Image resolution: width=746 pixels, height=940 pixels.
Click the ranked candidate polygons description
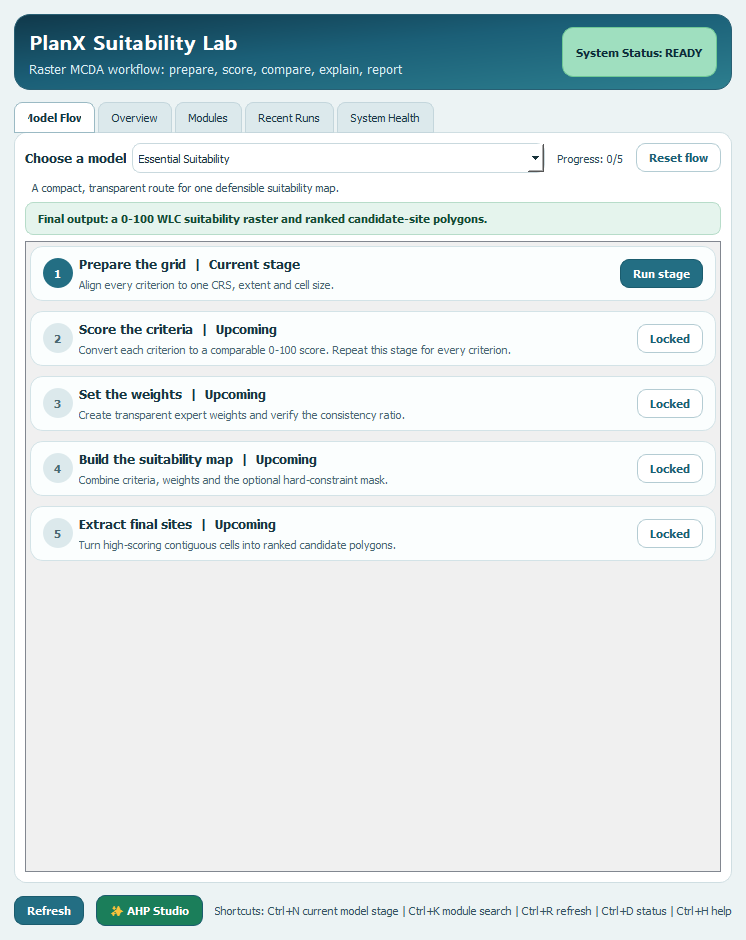tap(237, 545)
